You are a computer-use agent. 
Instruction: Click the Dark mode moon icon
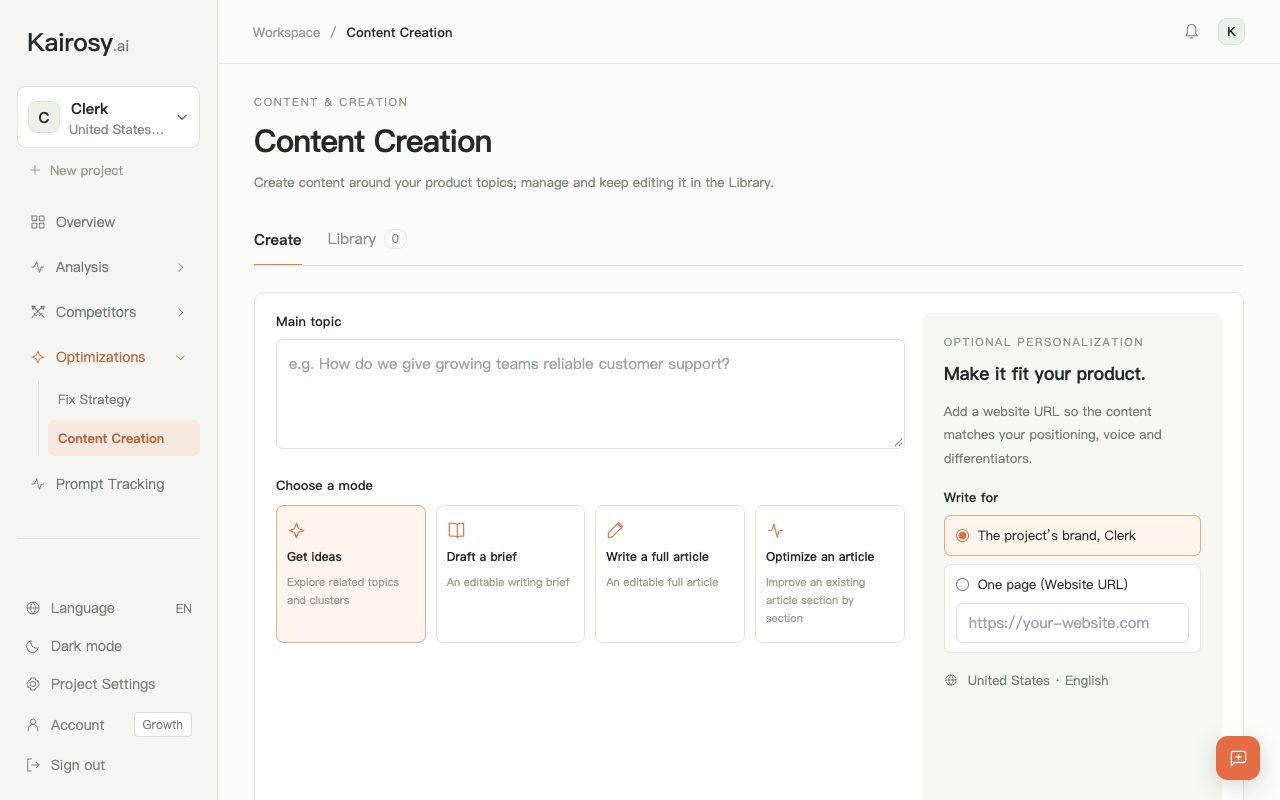click(33, 646)
